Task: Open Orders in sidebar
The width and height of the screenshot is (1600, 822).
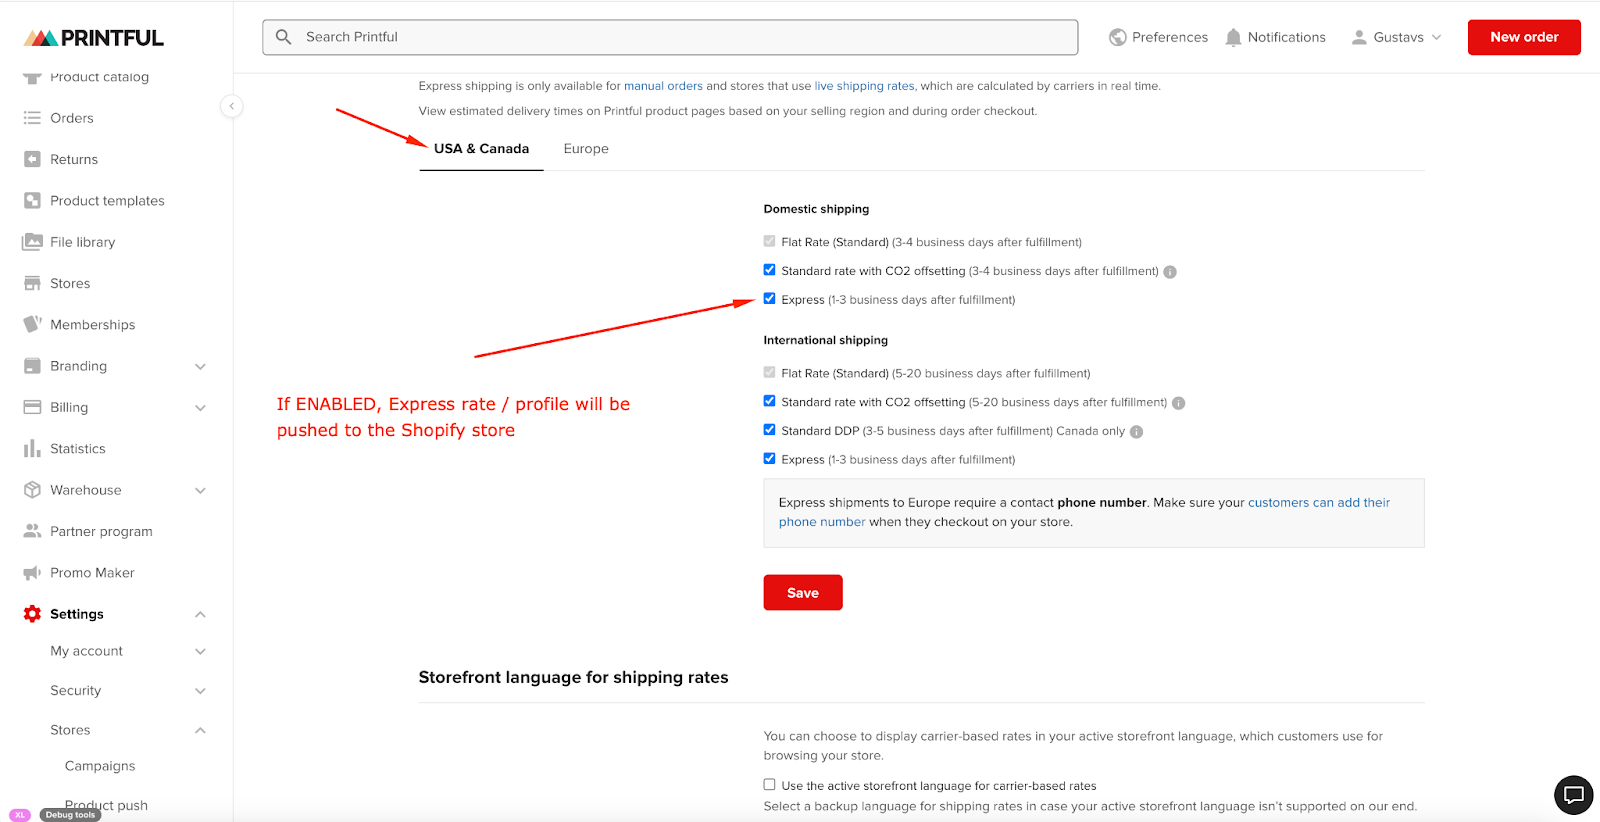Action: tap(72, 118)
